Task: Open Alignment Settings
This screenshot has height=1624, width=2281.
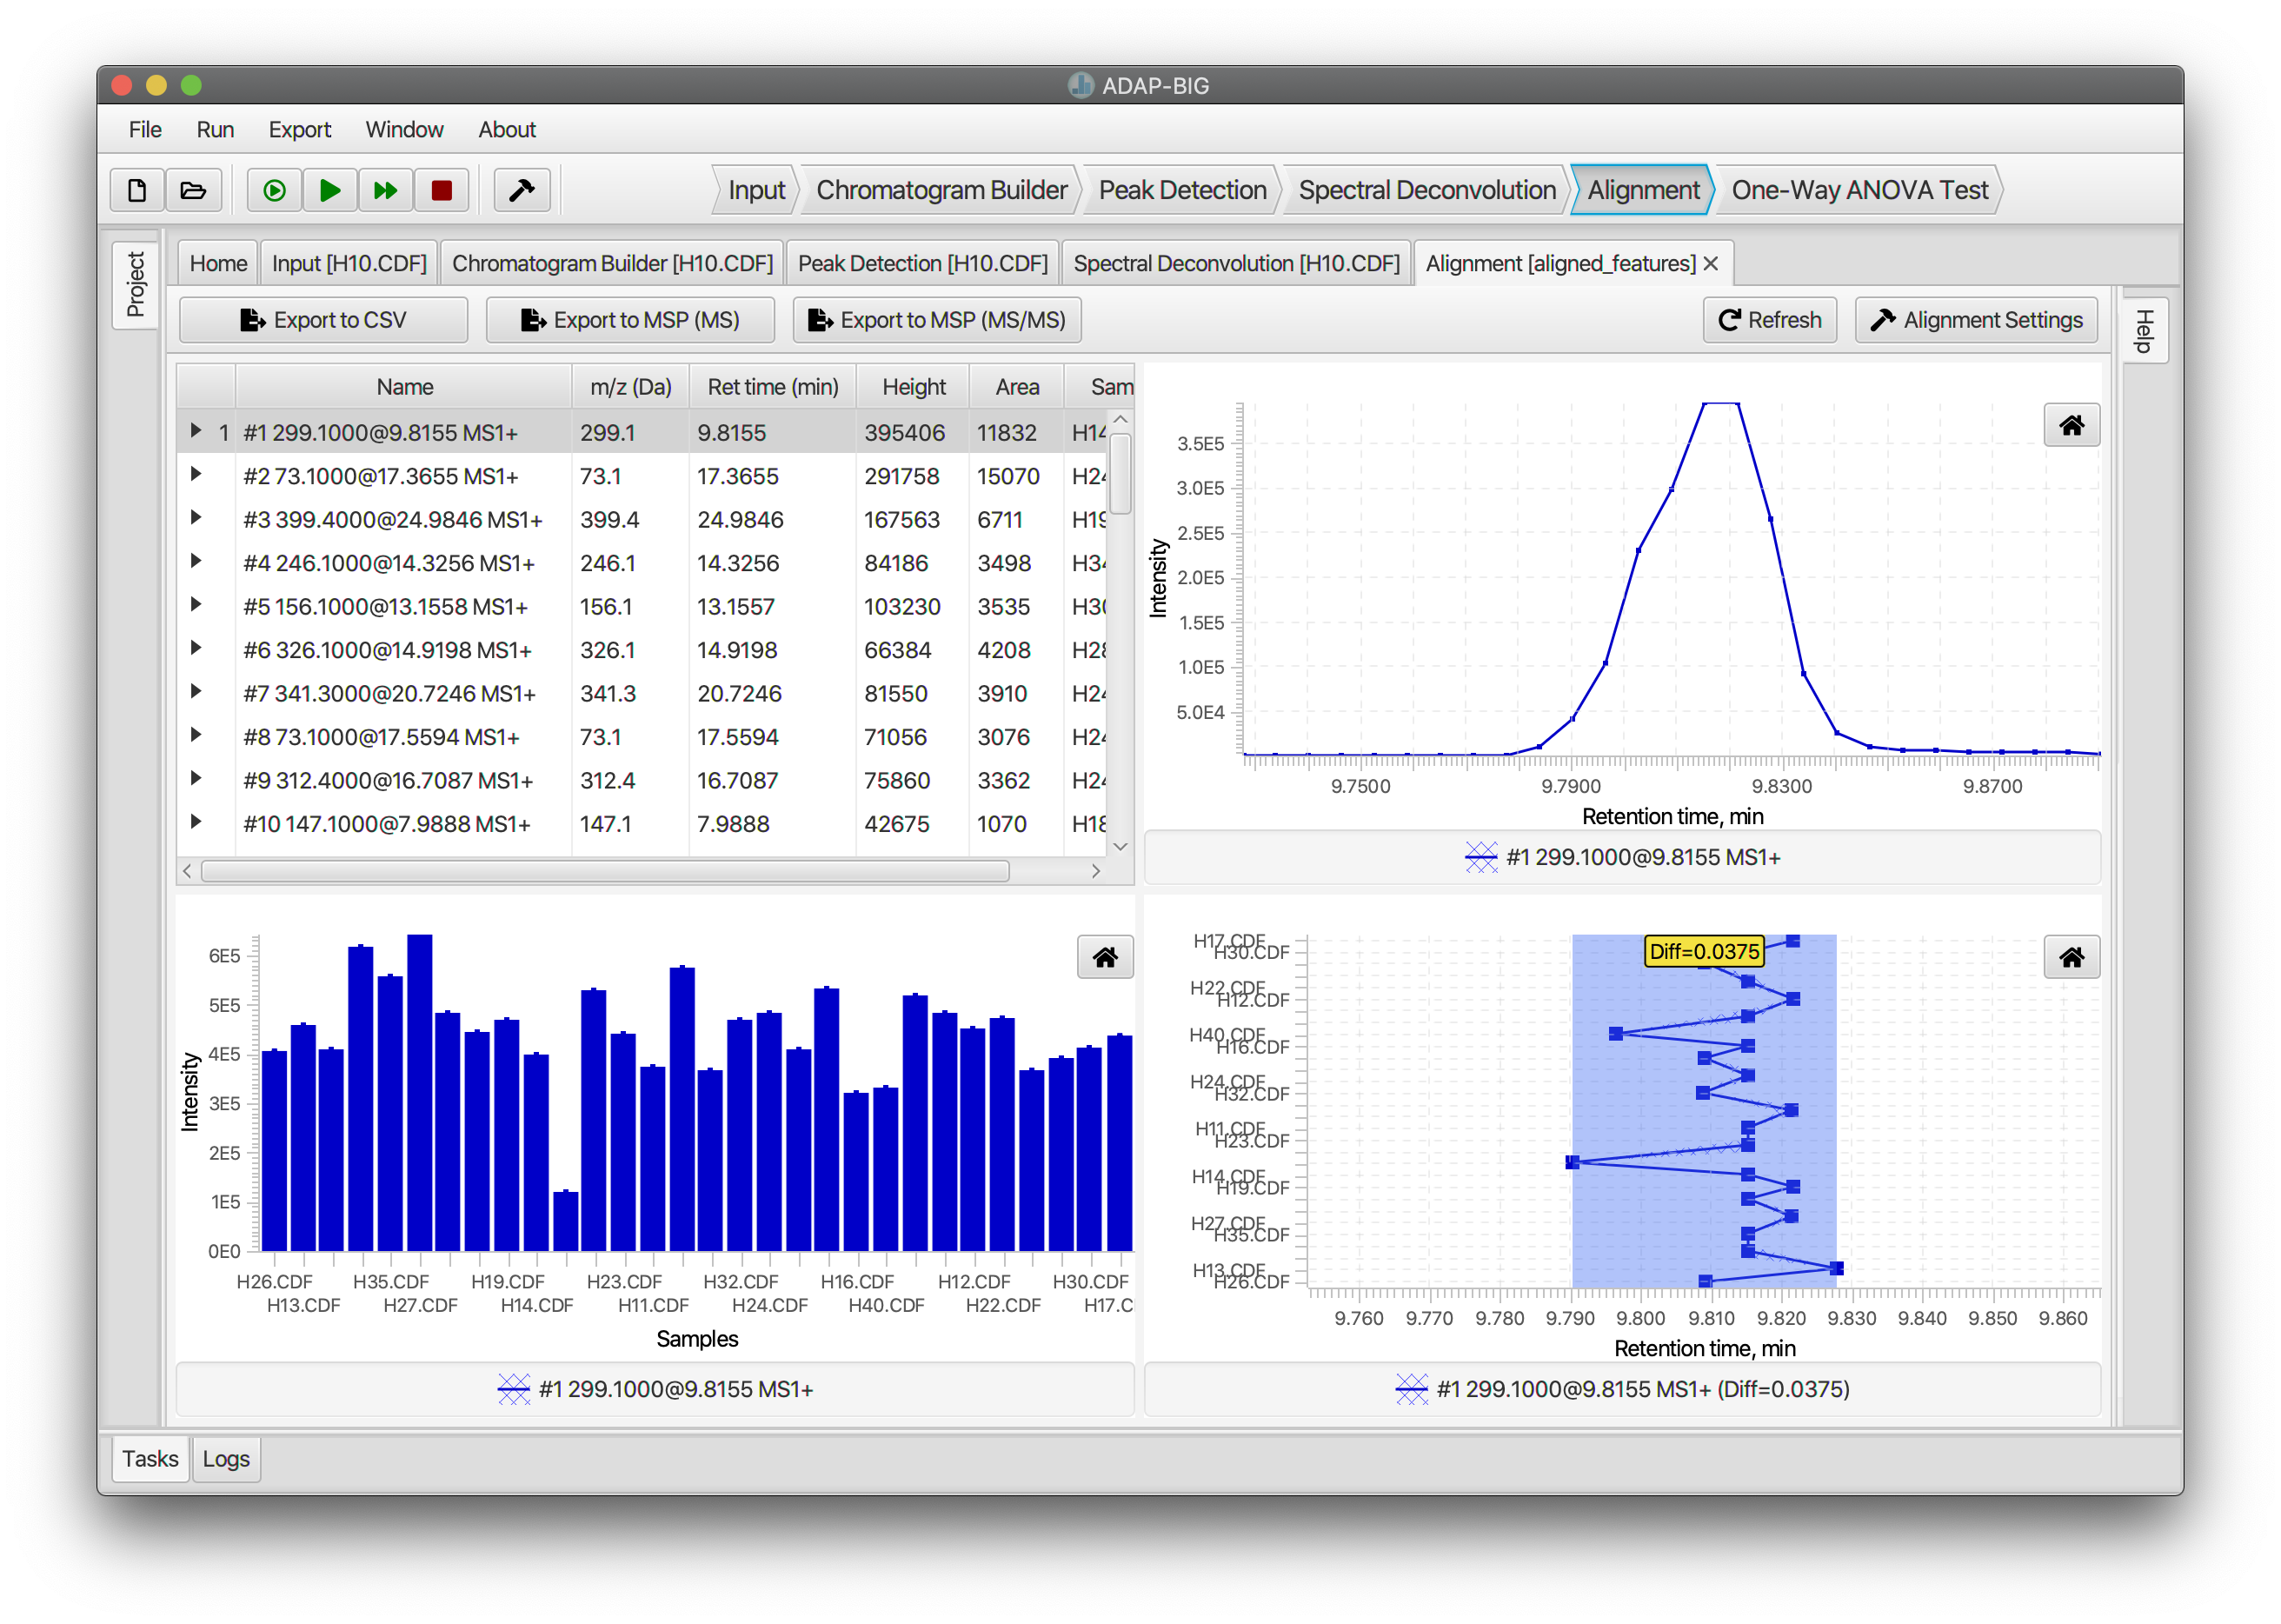Action: [1976, 320]
